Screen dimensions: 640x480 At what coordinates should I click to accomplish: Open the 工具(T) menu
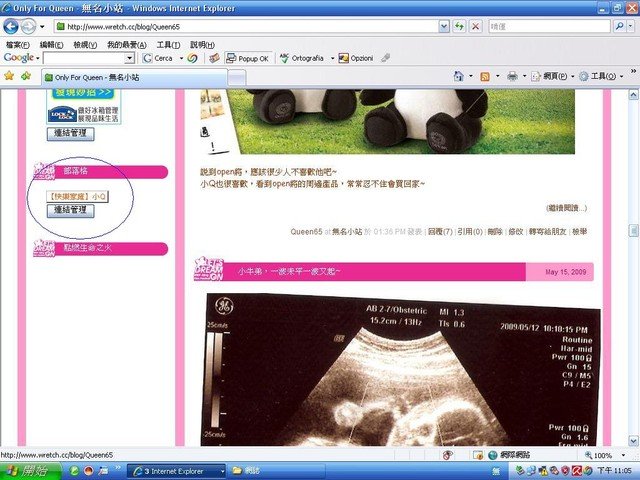(x=168, y=45)
